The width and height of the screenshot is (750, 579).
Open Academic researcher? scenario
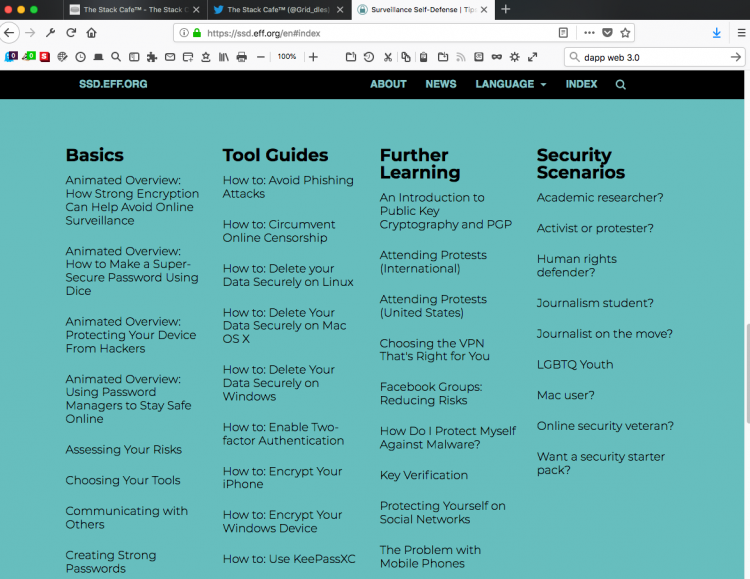(600, 198)
